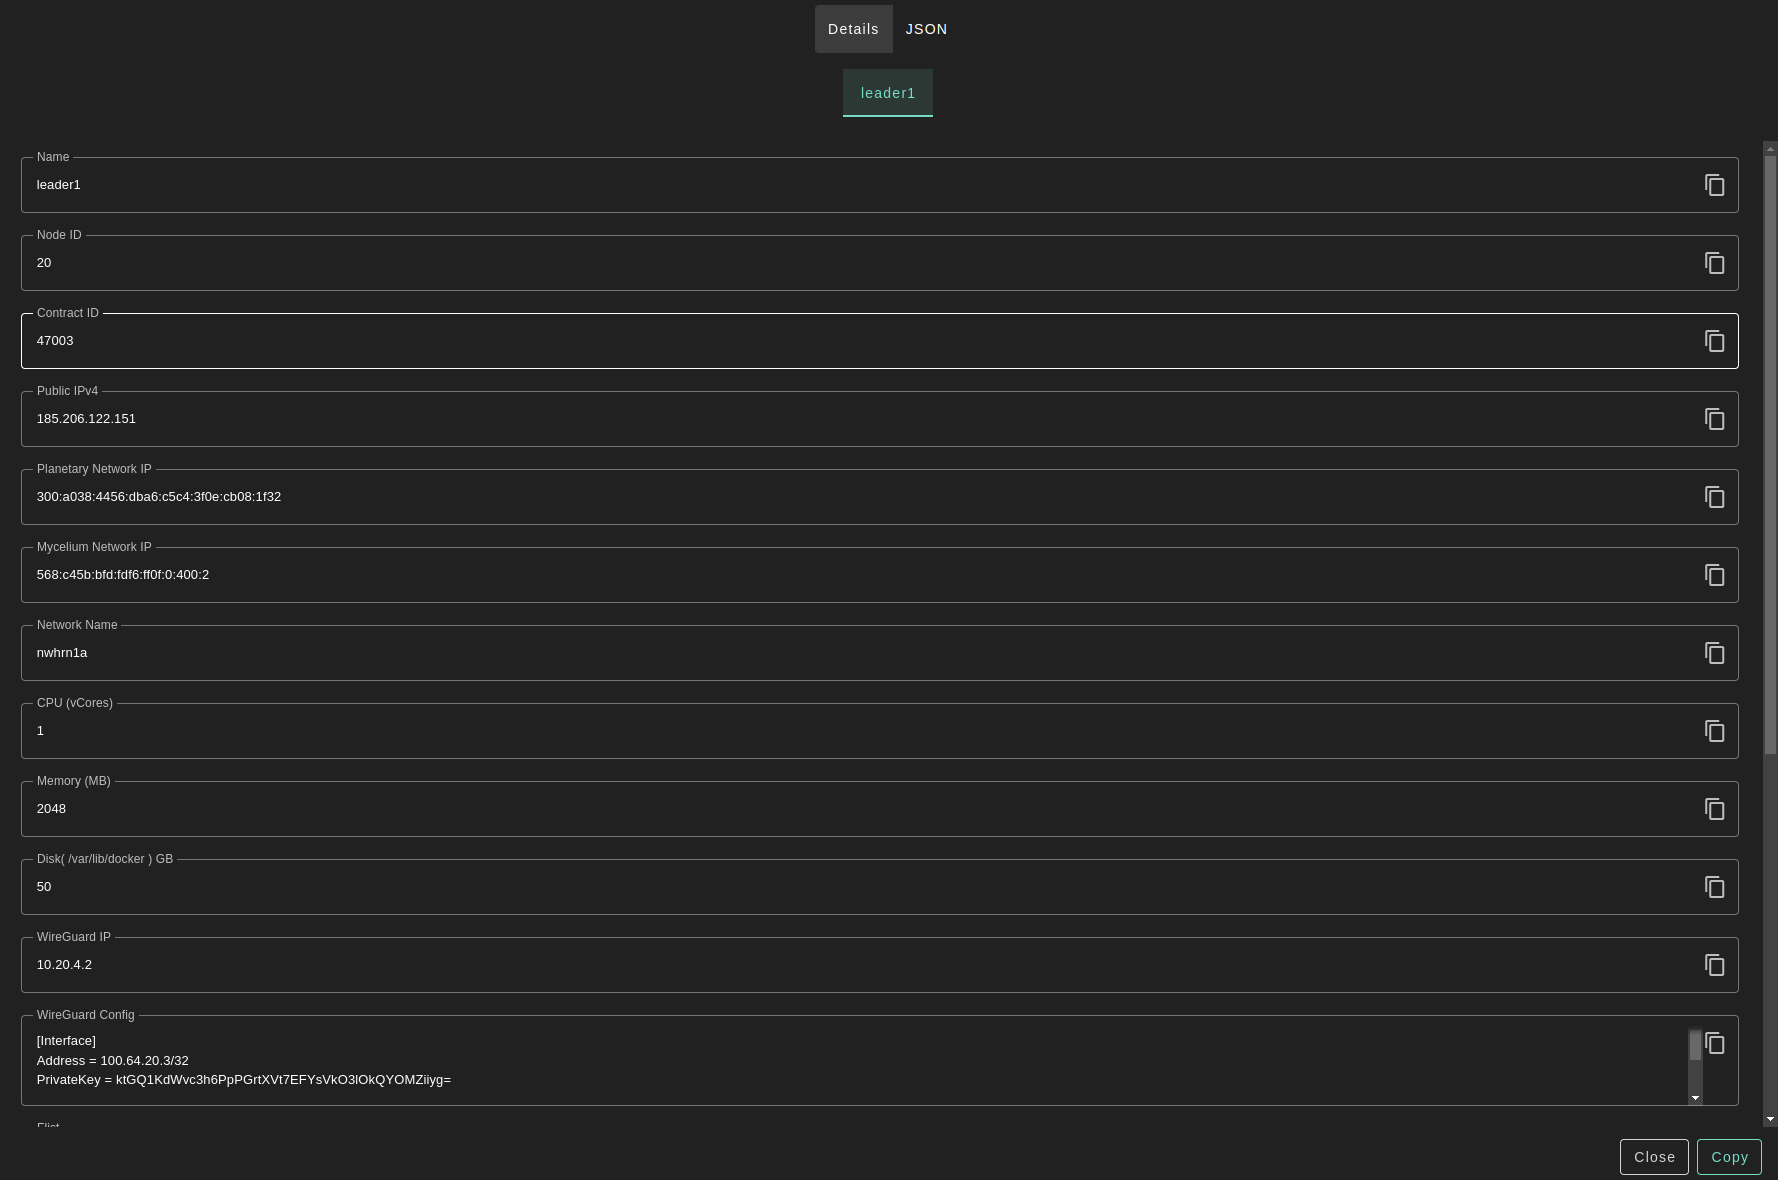
Task: Copy the Network Name value
Action: (1714, 653)
